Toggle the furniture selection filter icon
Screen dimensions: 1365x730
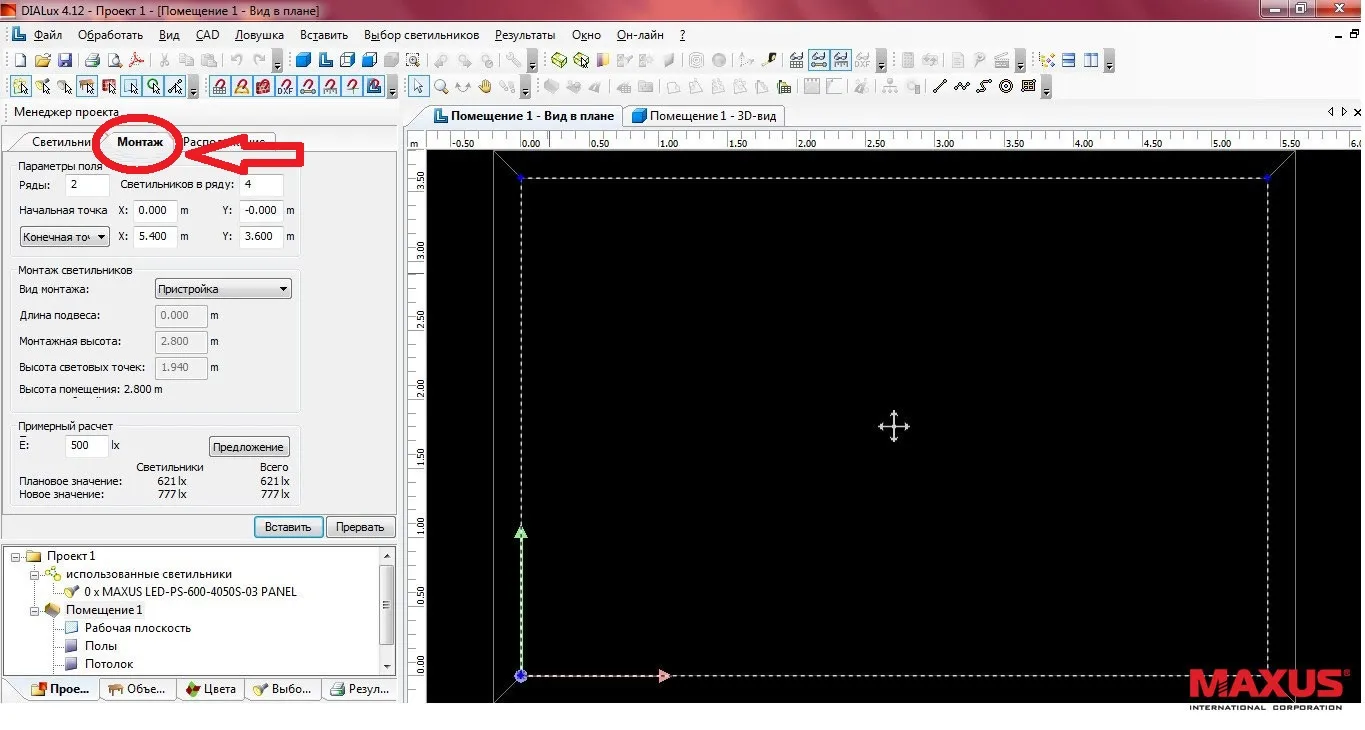[x=86, y=86]
